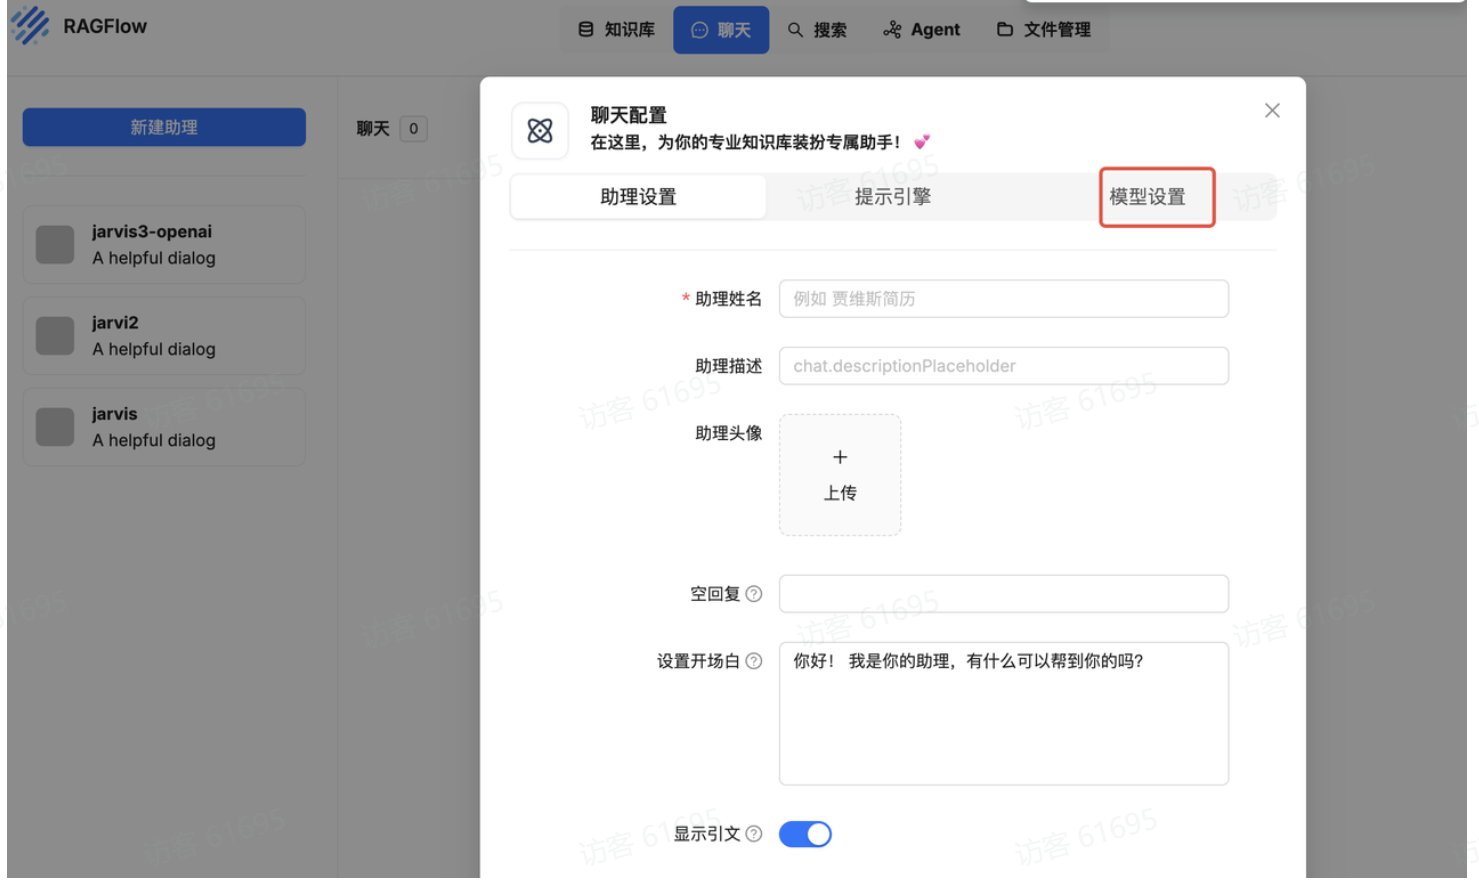Click the jarvis assistant name
This screenshot has width=1479, height=886.
tap(115, 414)
